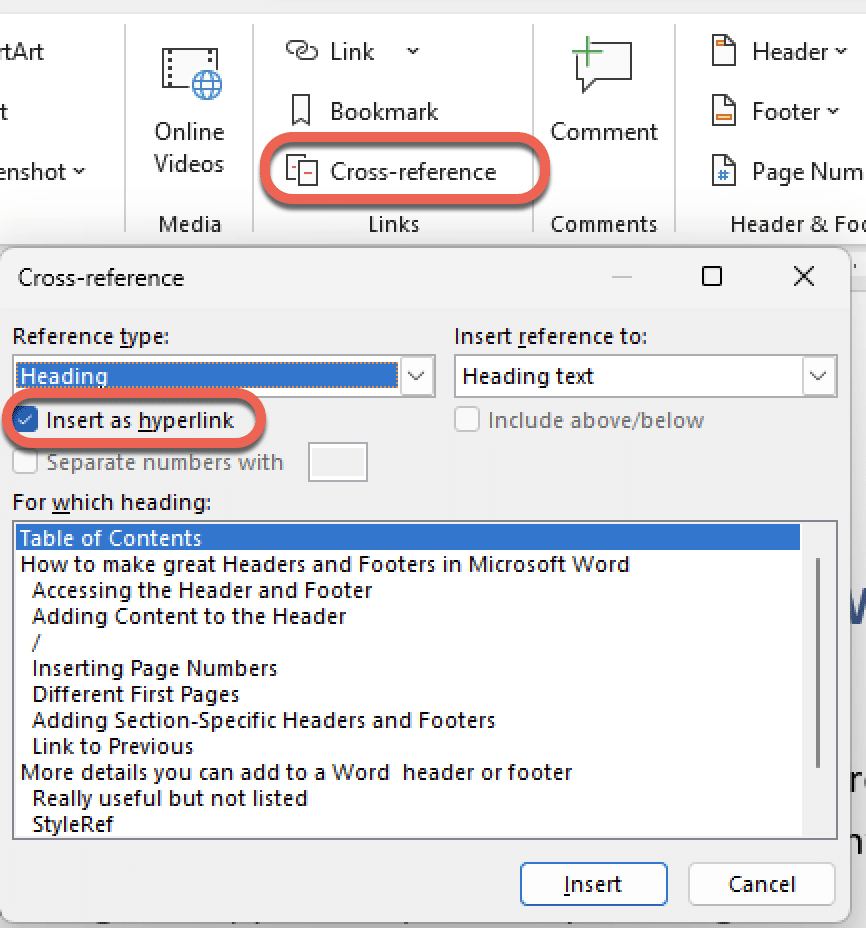Click Cancel to dismiss the dialog
This screenshot has height=928, width=866.
[761, 884]
